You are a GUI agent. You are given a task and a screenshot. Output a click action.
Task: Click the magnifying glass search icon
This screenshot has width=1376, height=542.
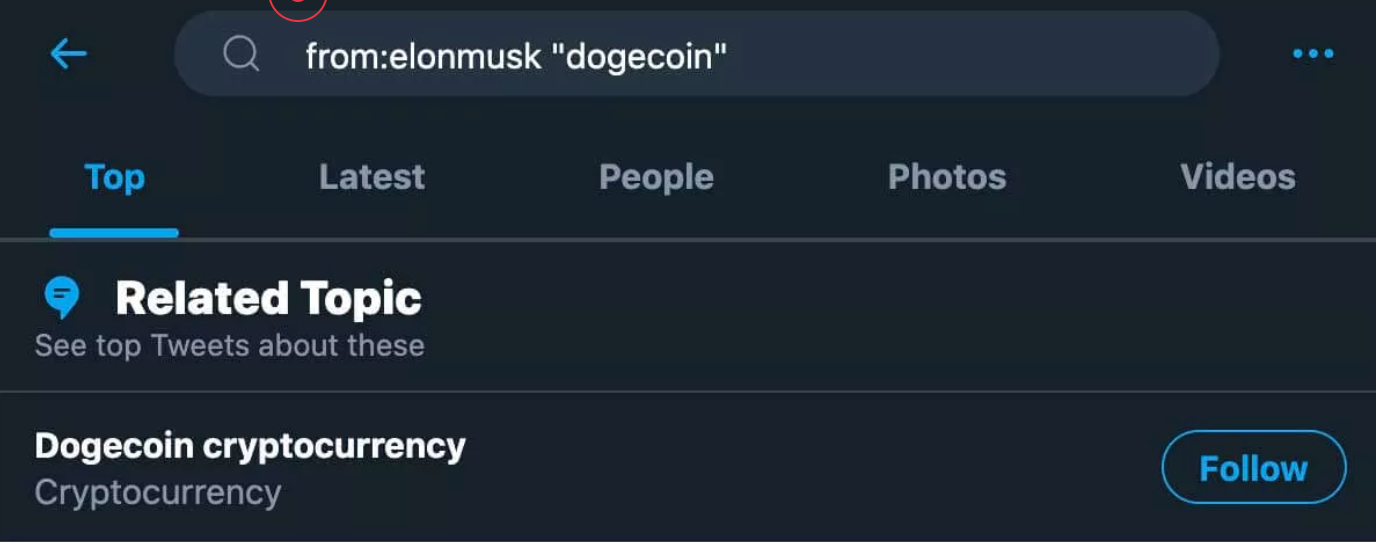pyautogui.click(x=241, y=53)
